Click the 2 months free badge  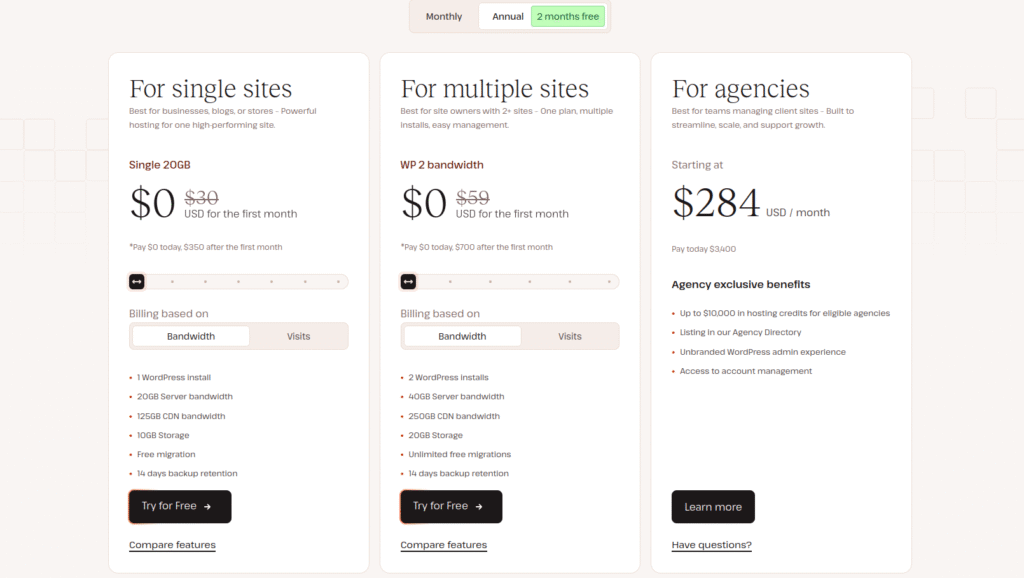point(568,16)
